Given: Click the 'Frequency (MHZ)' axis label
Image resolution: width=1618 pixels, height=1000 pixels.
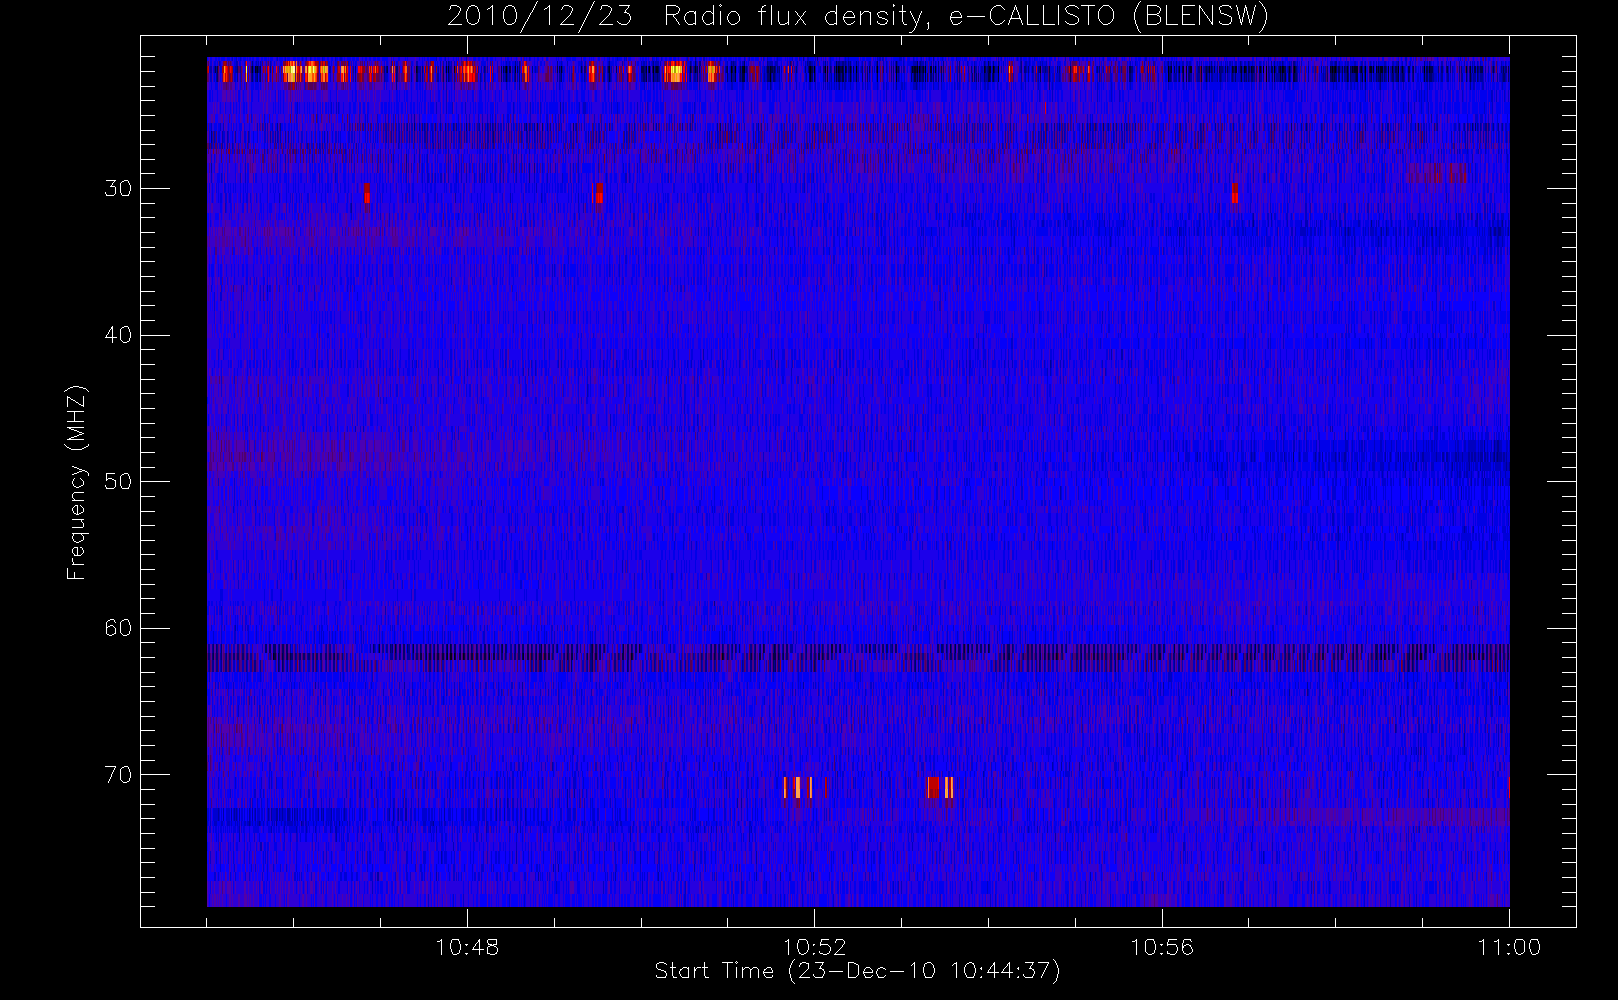Looking at the screenshot, I should click(76, 482).
